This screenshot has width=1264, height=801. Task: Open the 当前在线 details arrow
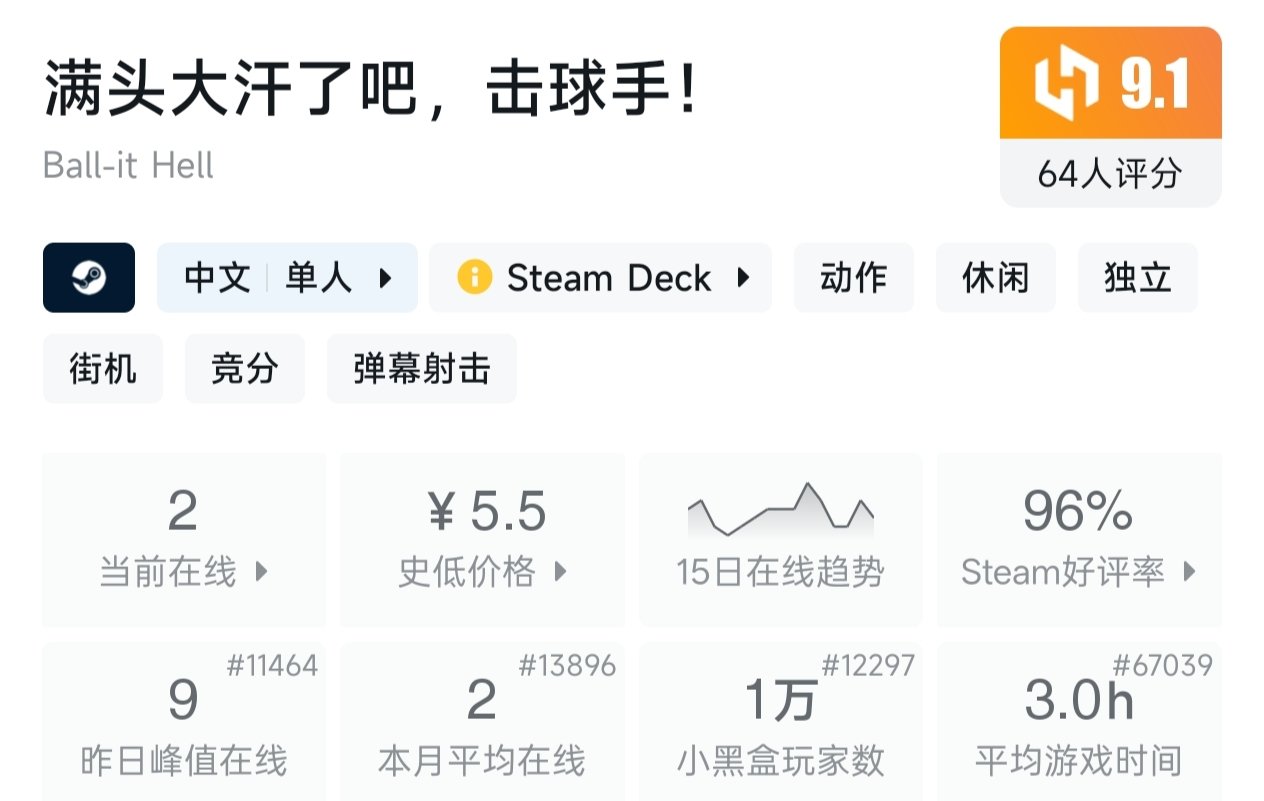tap(261, 572)
